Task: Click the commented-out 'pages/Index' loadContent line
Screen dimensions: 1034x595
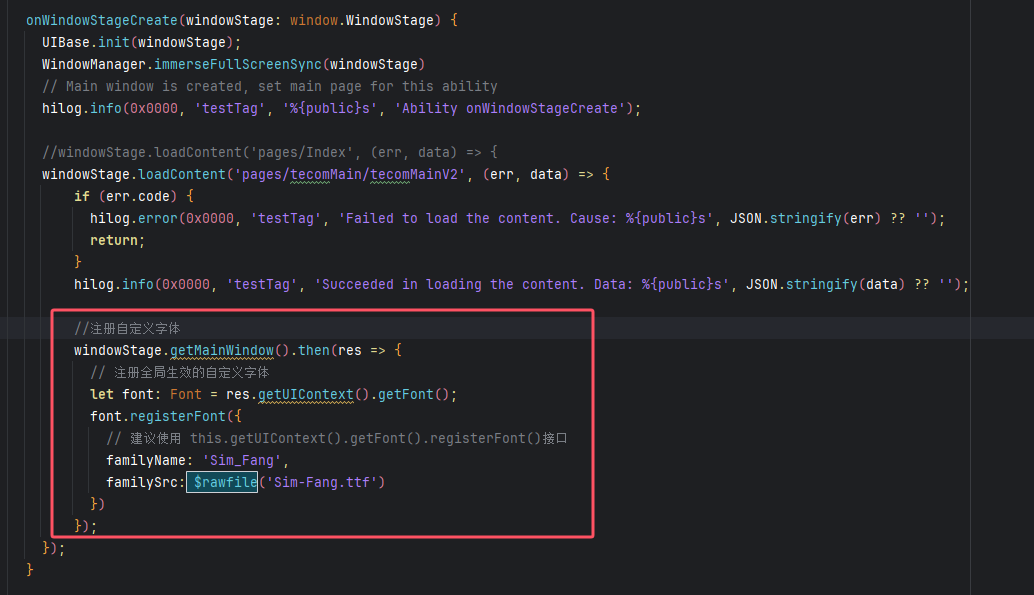Action: coord(269,152)
